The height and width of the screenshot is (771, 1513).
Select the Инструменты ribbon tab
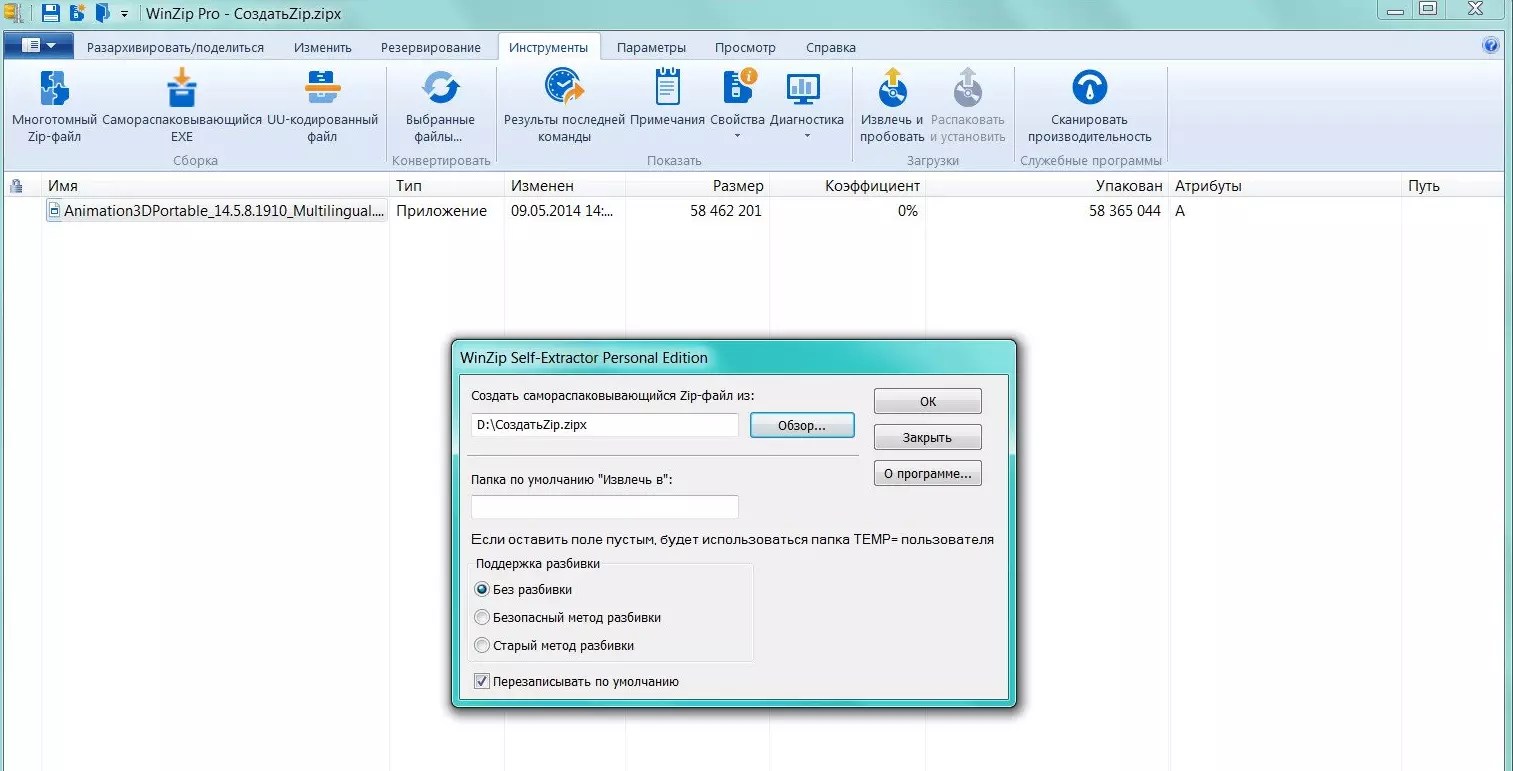548,47
